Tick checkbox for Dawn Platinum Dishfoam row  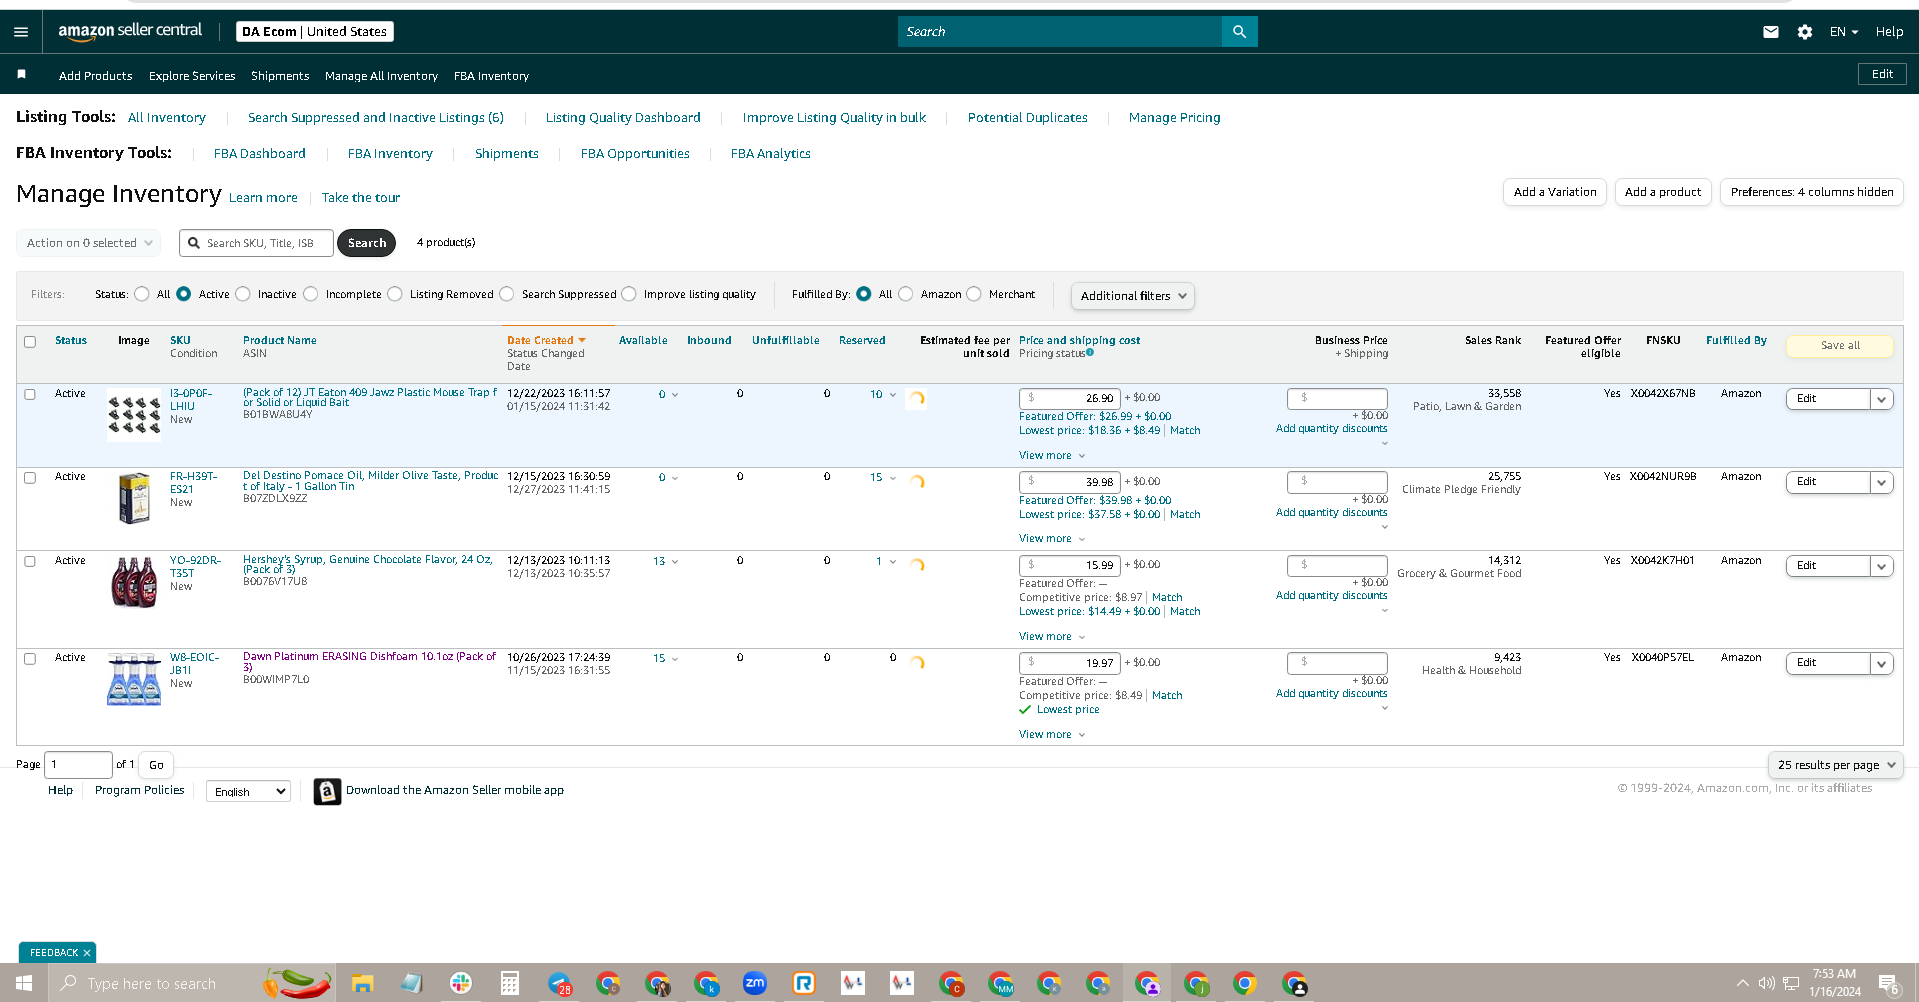pyautogui.click(x=30, y=659)
